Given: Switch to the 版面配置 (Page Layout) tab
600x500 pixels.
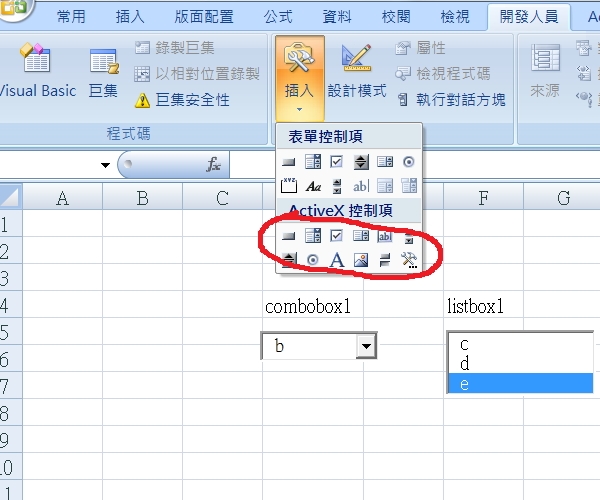Looking at the screenshot, I should coord(204,16).
